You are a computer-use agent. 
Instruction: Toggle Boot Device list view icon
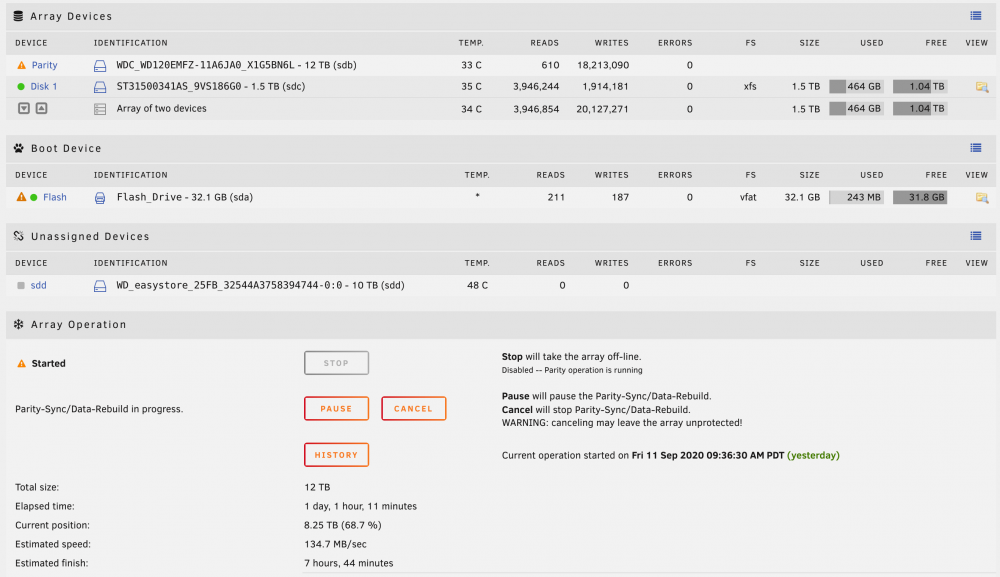click(x=976, y=148)
